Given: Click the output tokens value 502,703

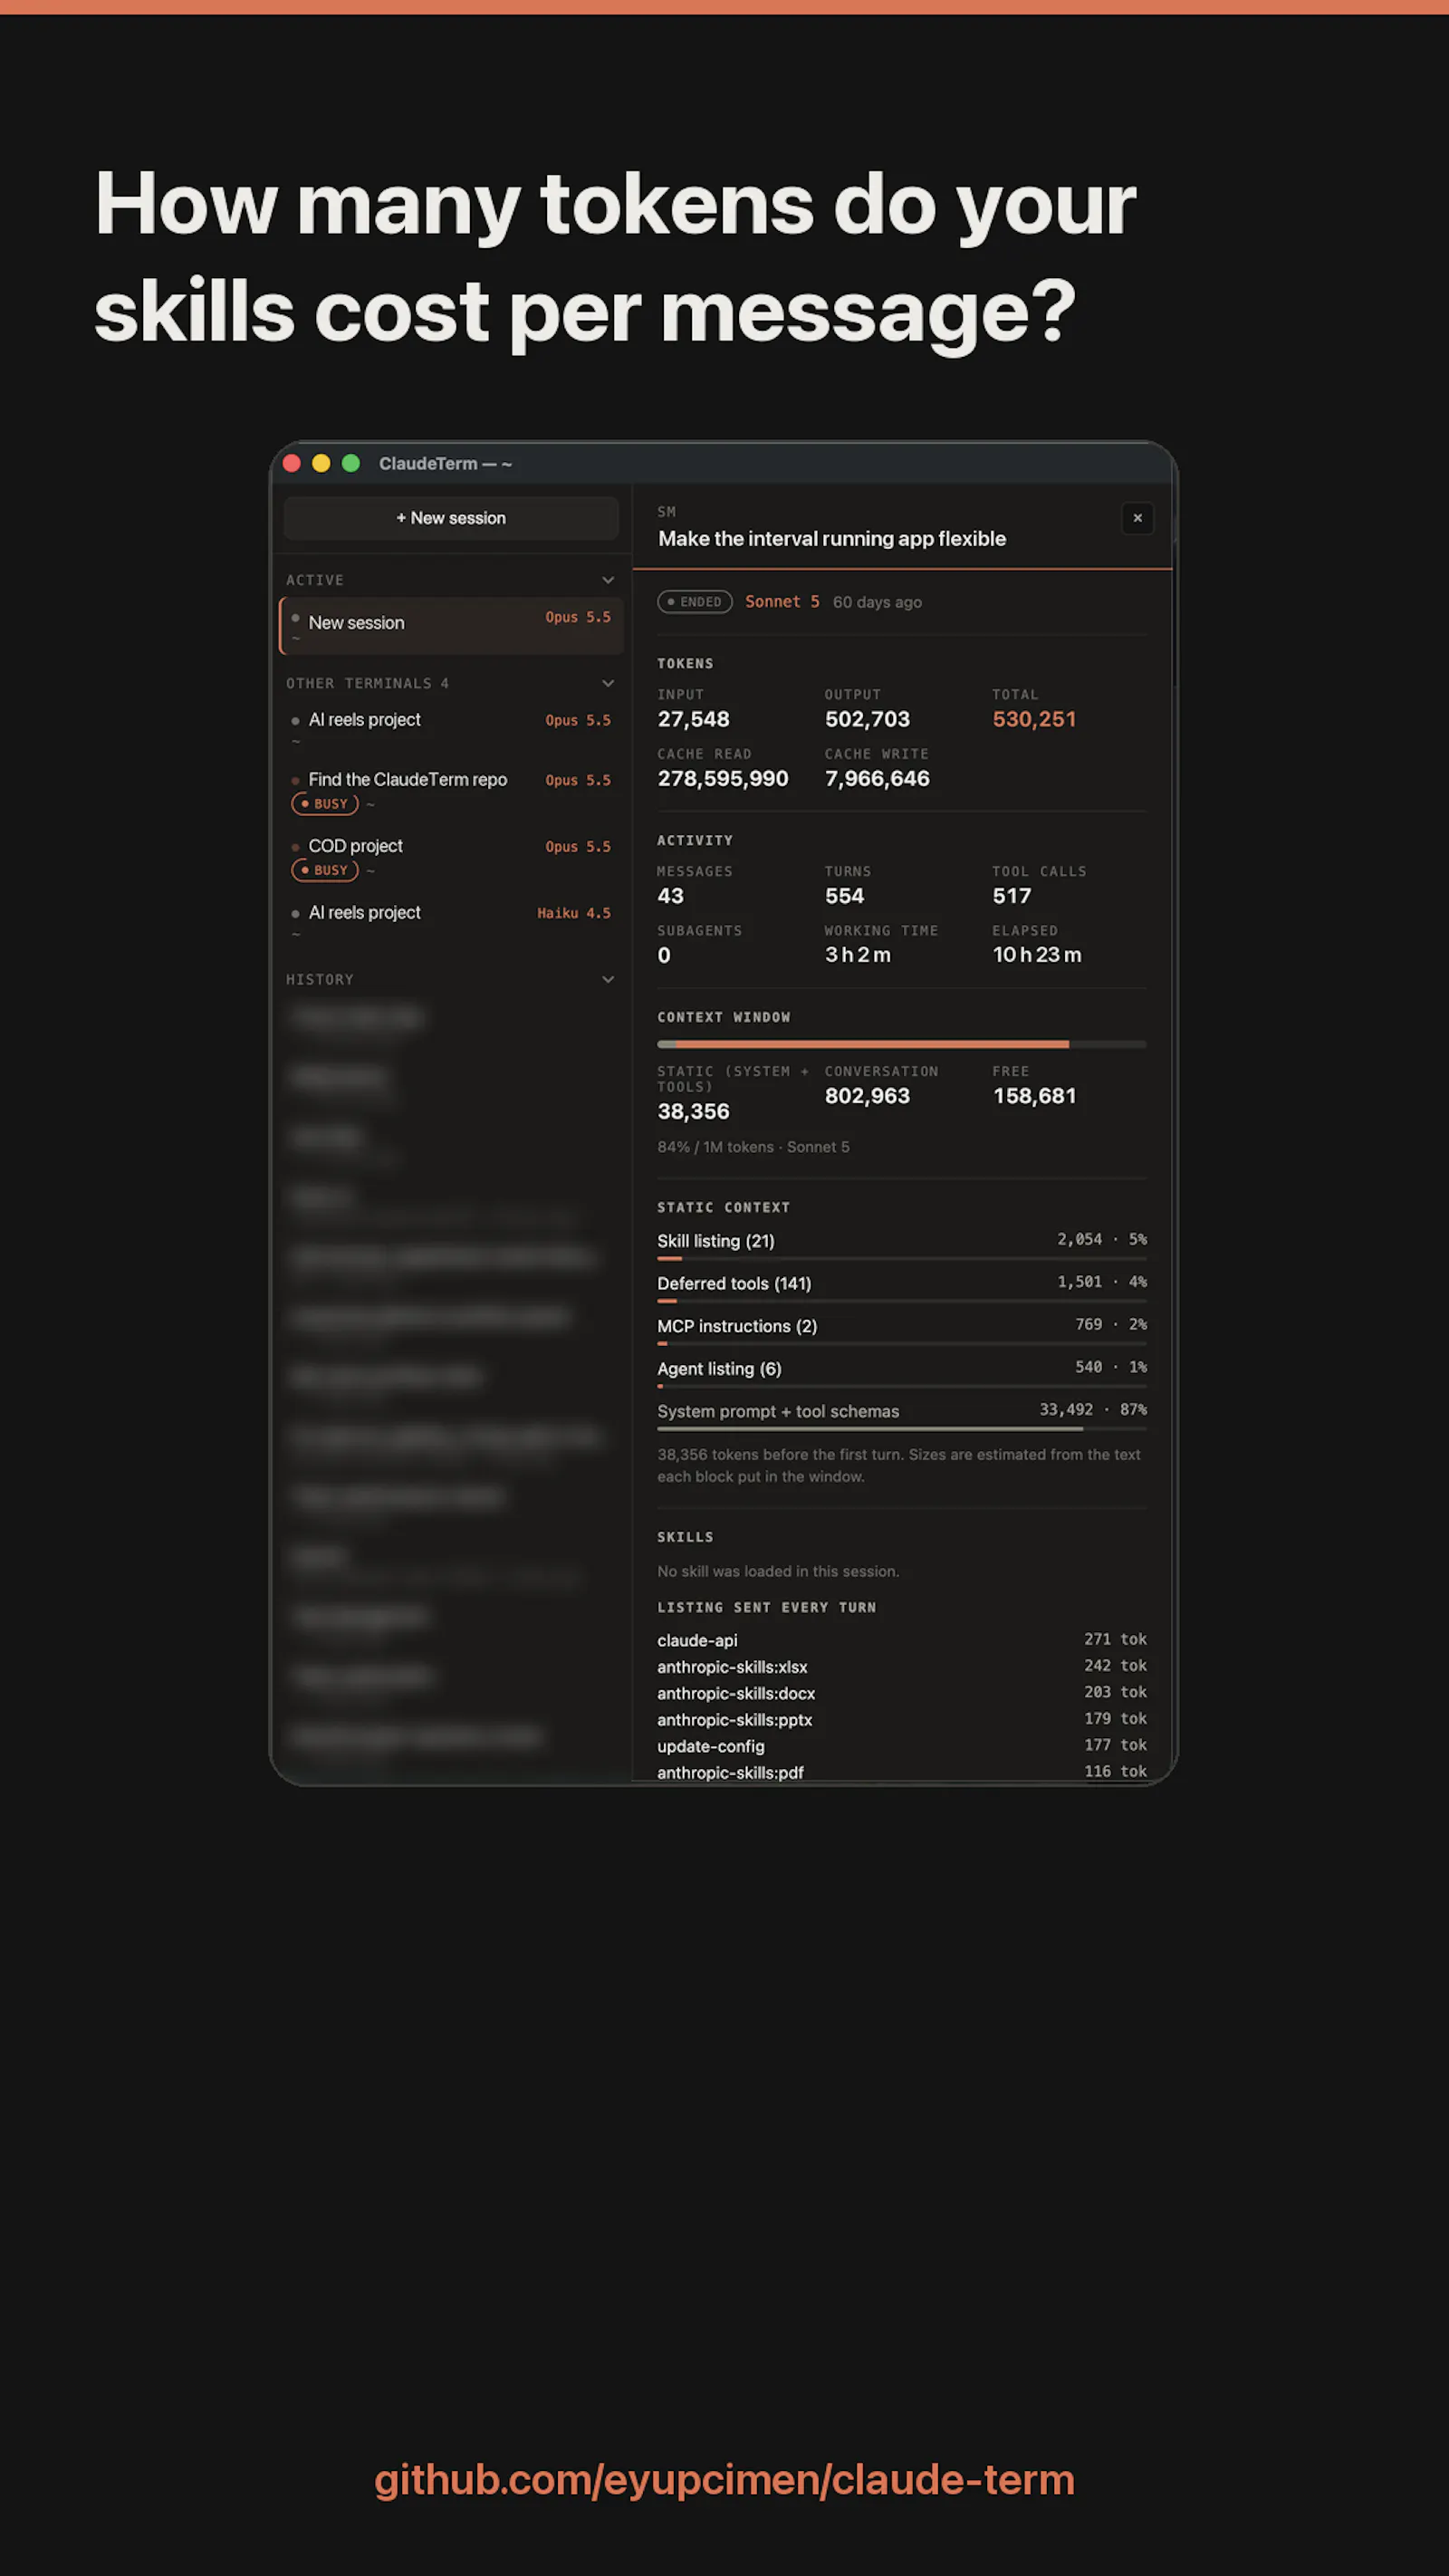Looking at the screenshot, I should tap(867, 720).
